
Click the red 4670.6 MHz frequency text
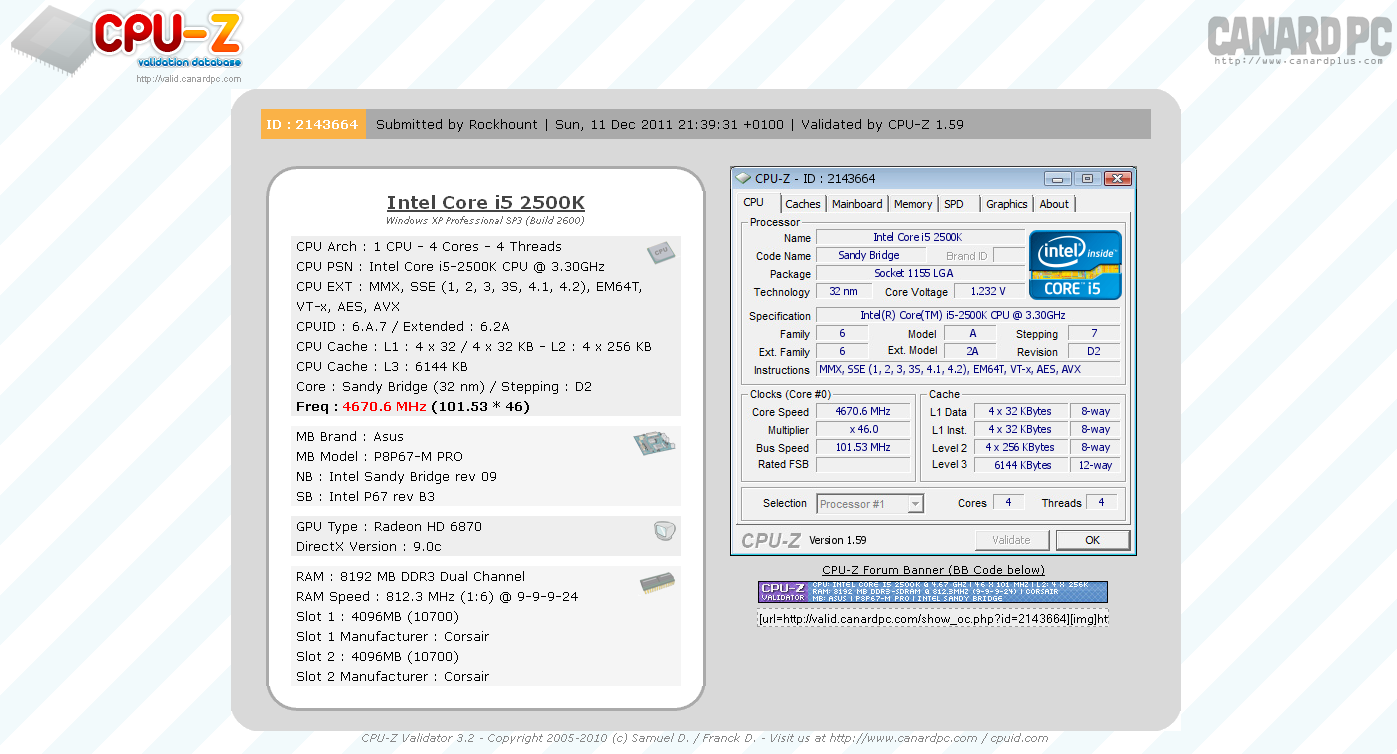pyautogui.click(x=384, y=407)
